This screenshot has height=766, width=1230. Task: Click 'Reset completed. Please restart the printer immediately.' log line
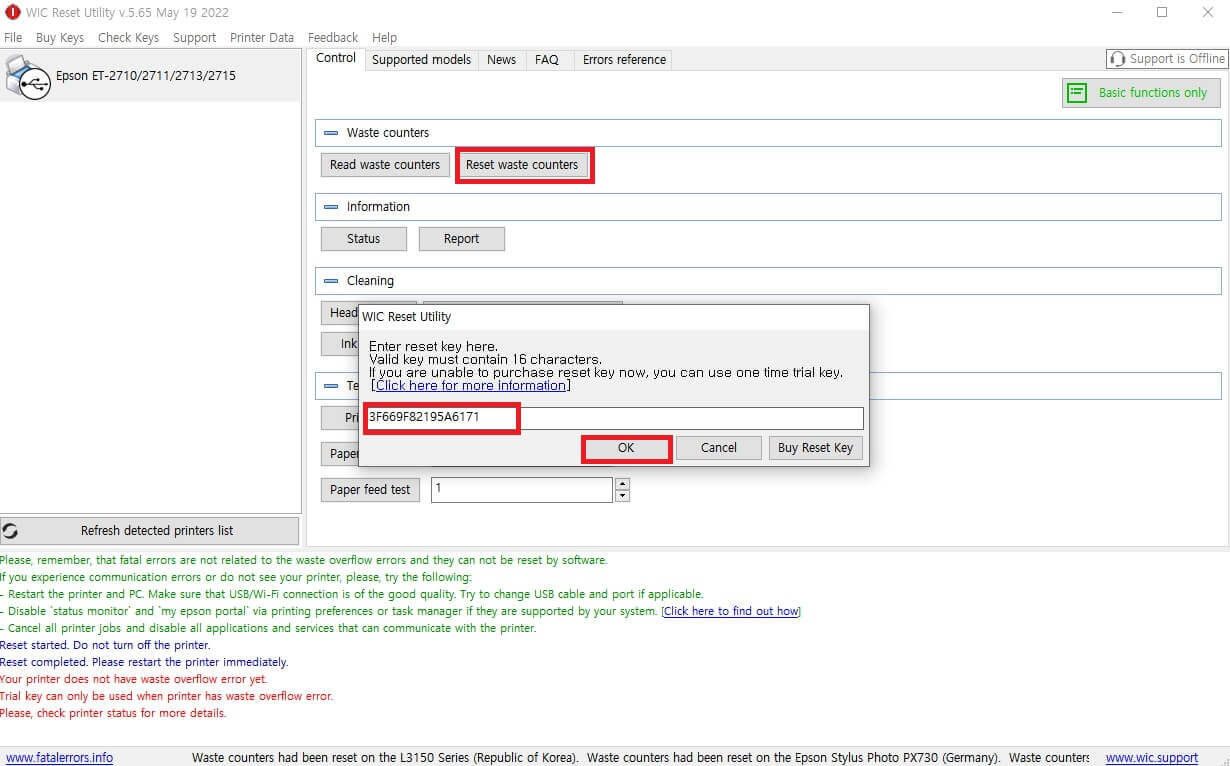pos(144,662)
